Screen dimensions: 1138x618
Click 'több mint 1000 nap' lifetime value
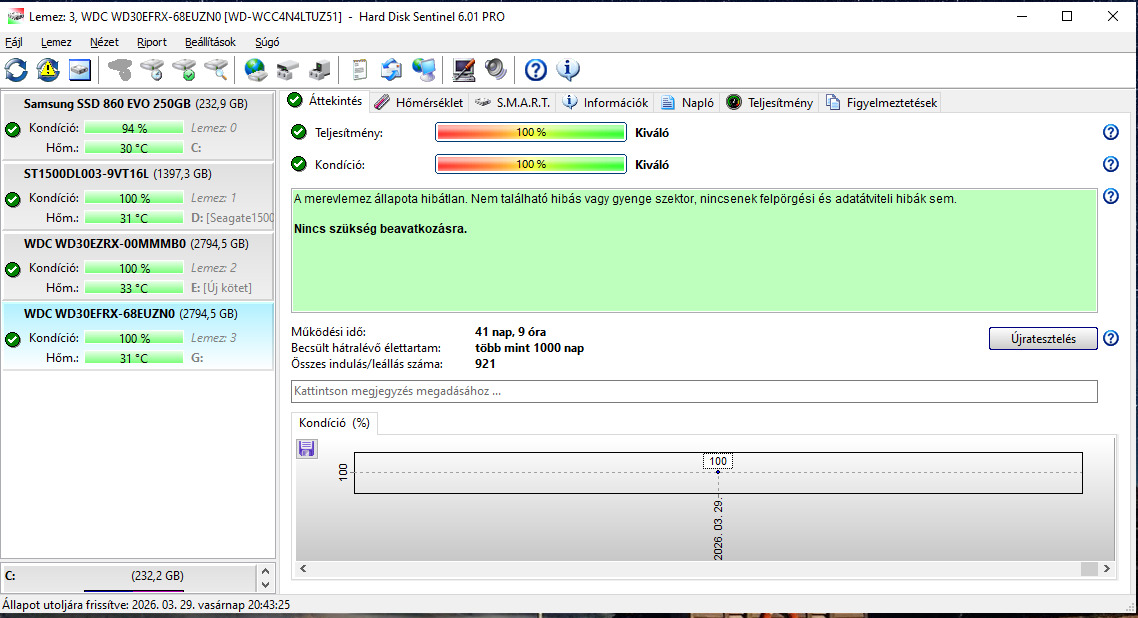point(529,348)
